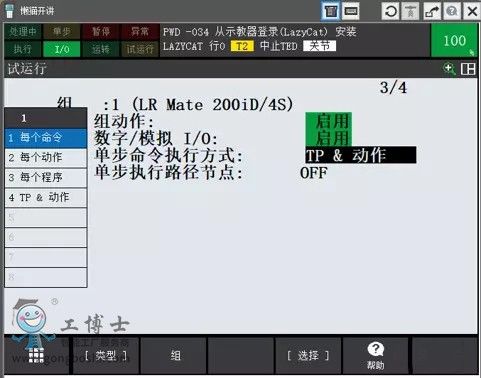Toggle 数字/模拟 I/O 启用 value
Screen dimensions: 481x378
(329, 137)
